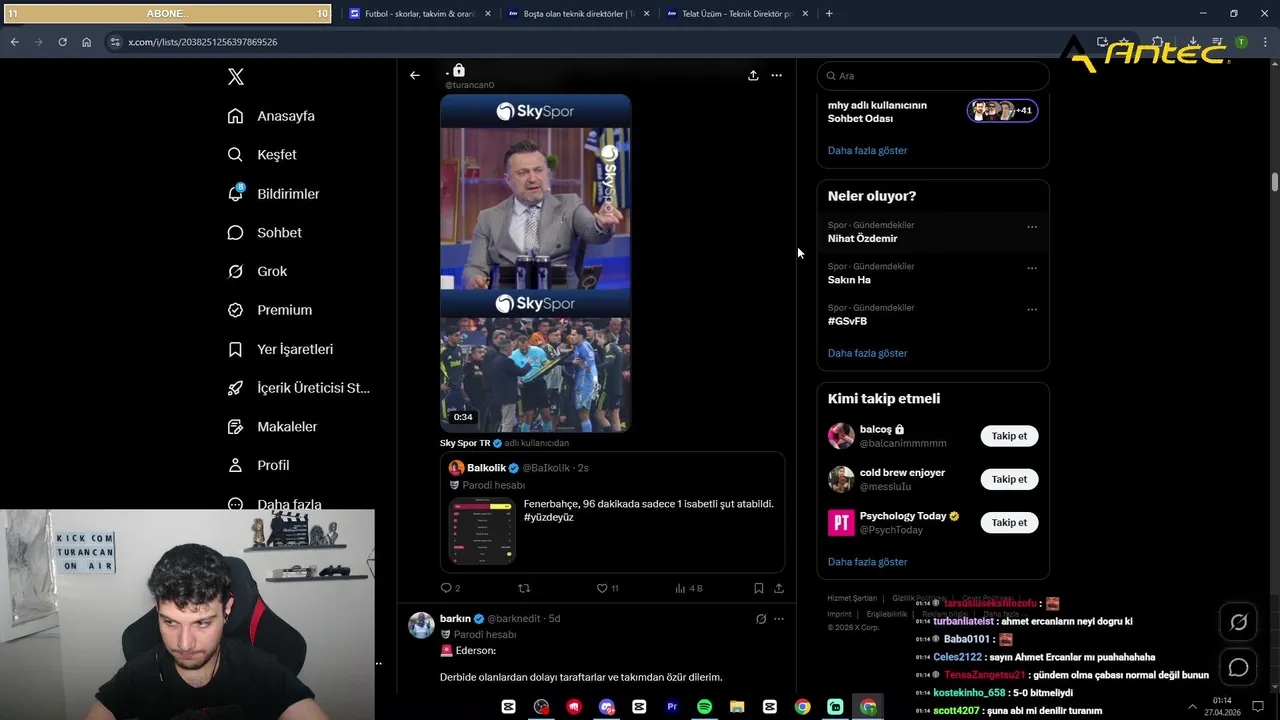Join mhy's Sohbet Odası avatars badge
The image size is (1280, 720).
tap(1002, 111)
